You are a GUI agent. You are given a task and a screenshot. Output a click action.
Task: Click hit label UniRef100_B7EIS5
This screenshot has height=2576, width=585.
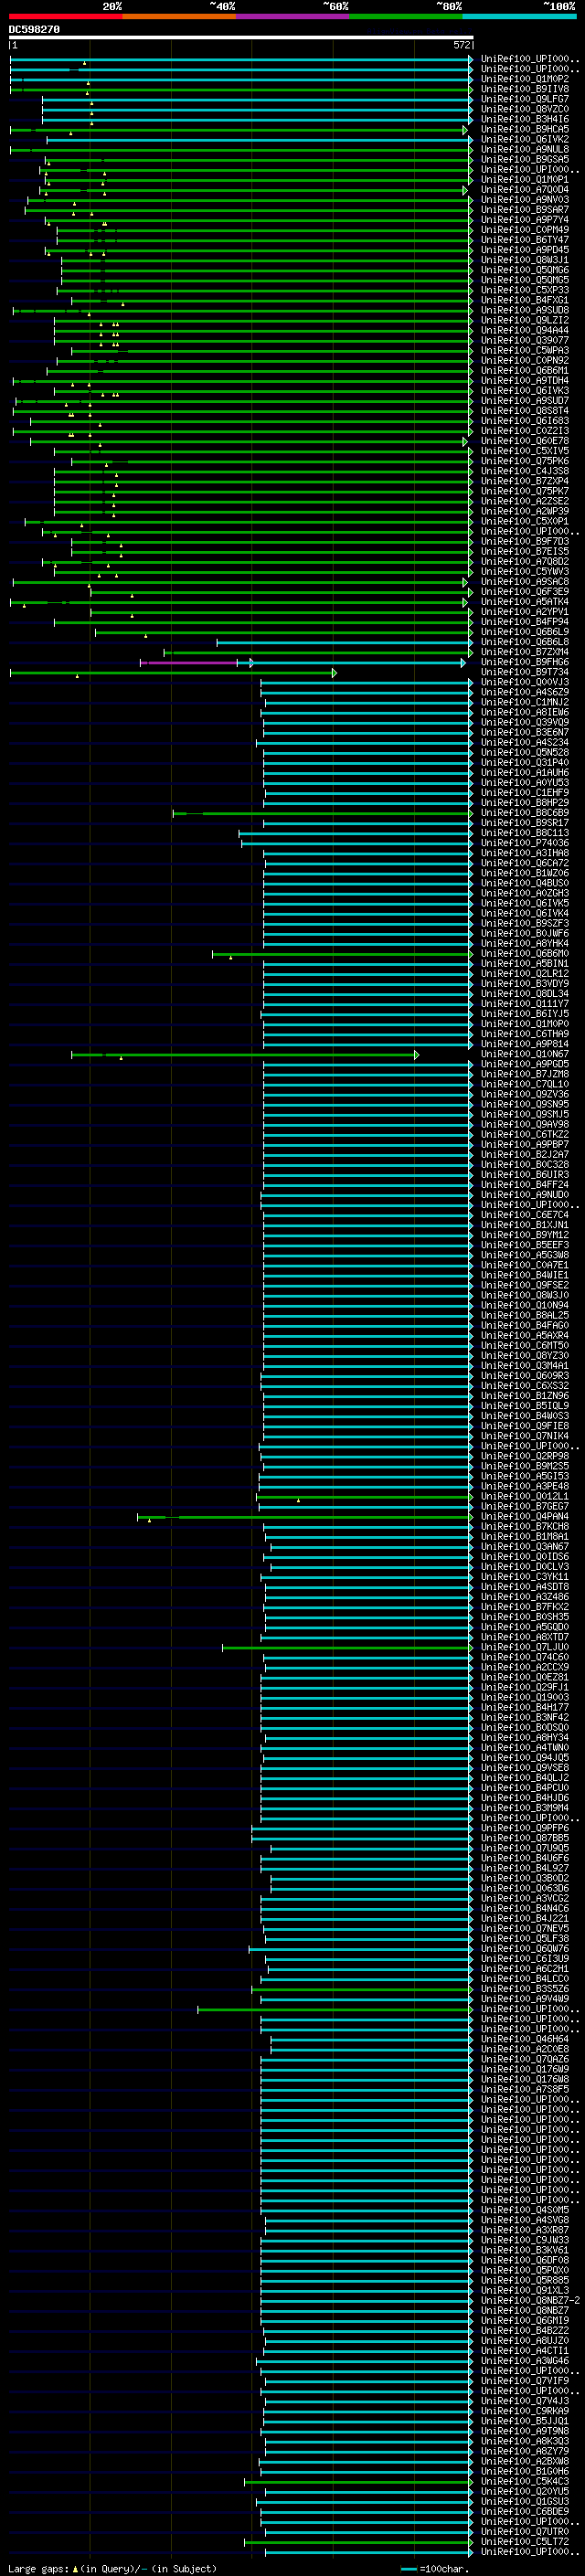[x=525, y=551]
